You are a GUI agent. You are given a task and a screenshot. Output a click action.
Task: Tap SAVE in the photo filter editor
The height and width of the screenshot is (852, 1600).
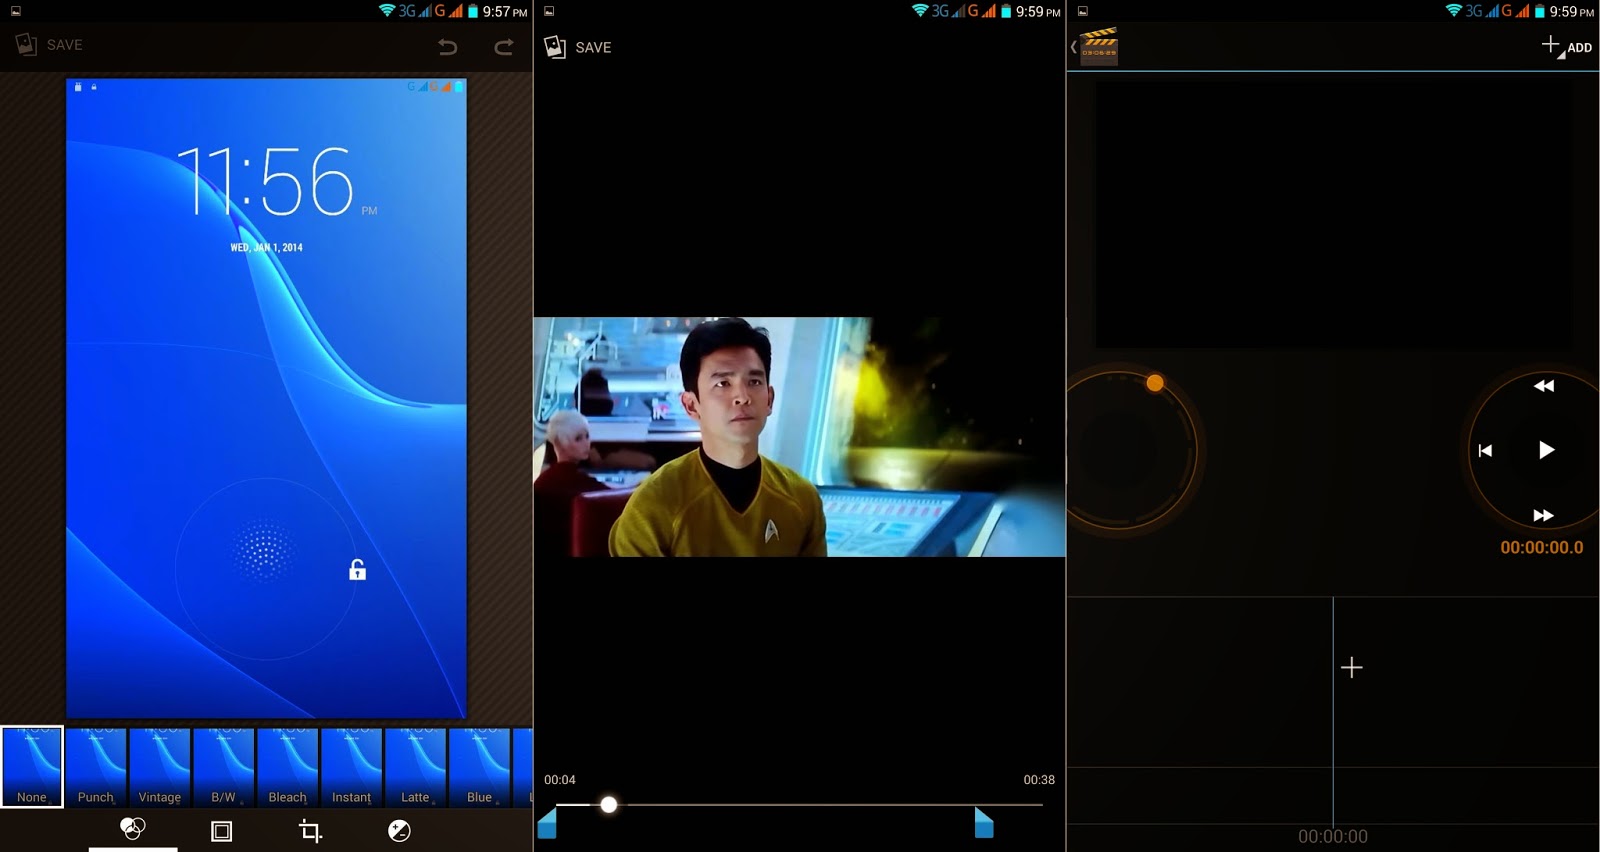49,45
